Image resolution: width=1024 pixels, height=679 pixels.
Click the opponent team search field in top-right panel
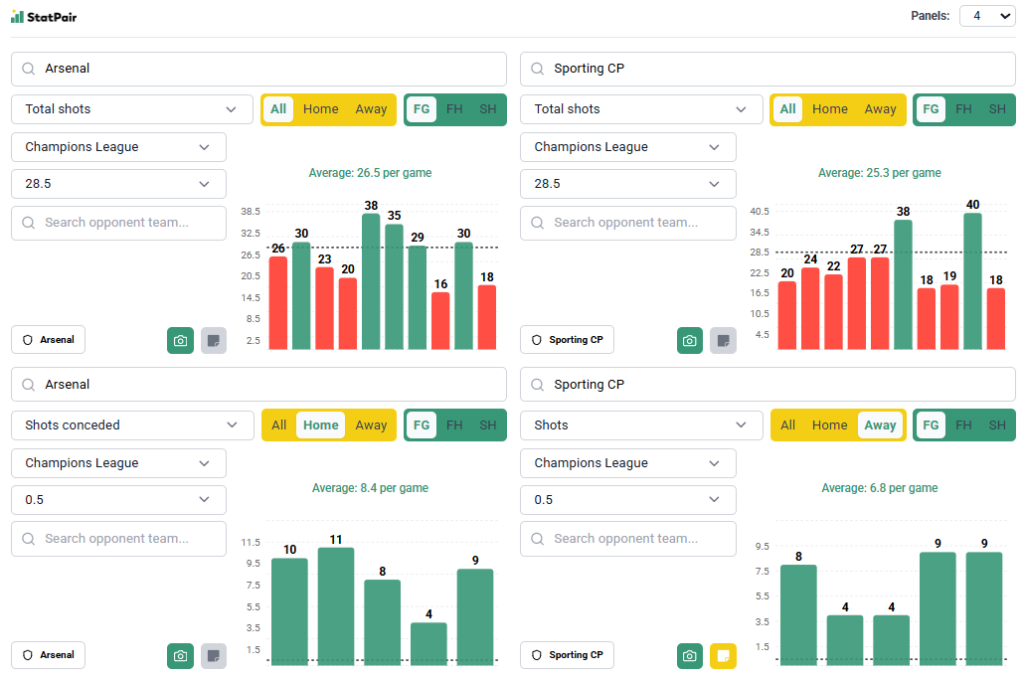628,223
